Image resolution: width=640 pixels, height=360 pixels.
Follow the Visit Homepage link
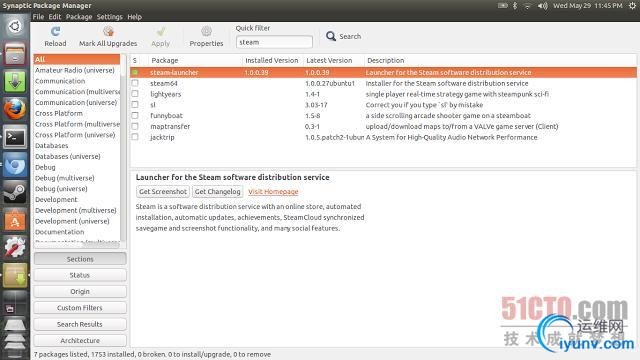pos(273,191)
